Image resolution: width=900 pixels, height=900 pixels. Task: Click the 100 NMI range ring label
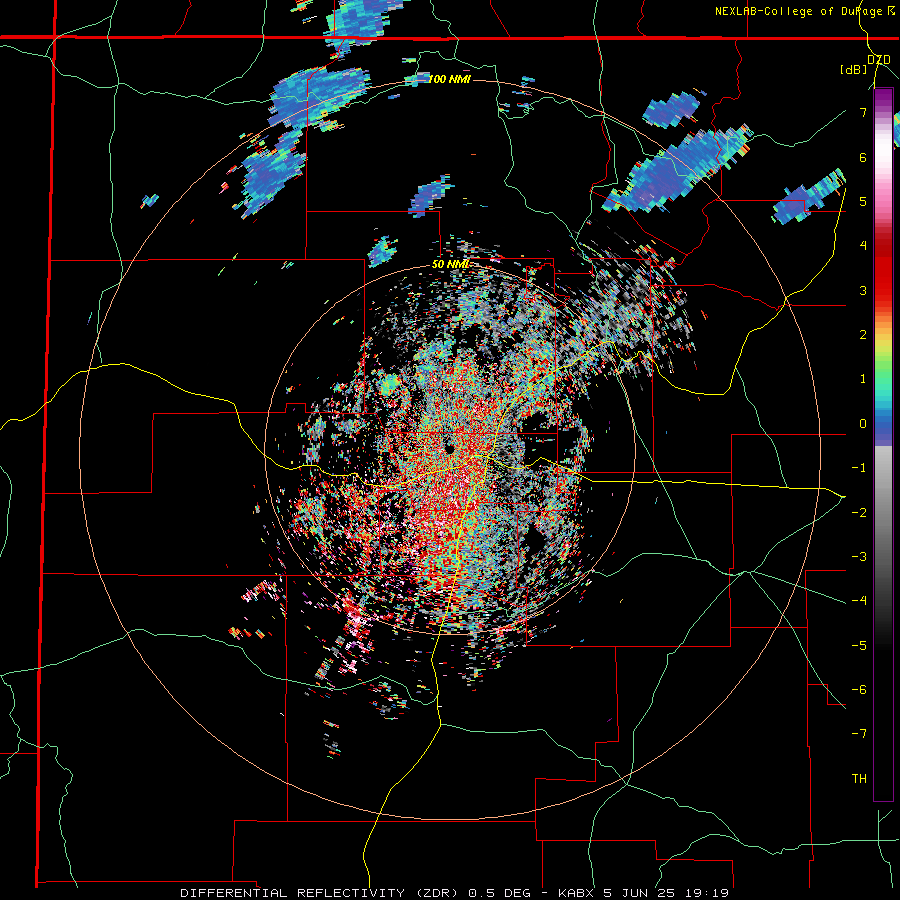click(x=449, y=79)
